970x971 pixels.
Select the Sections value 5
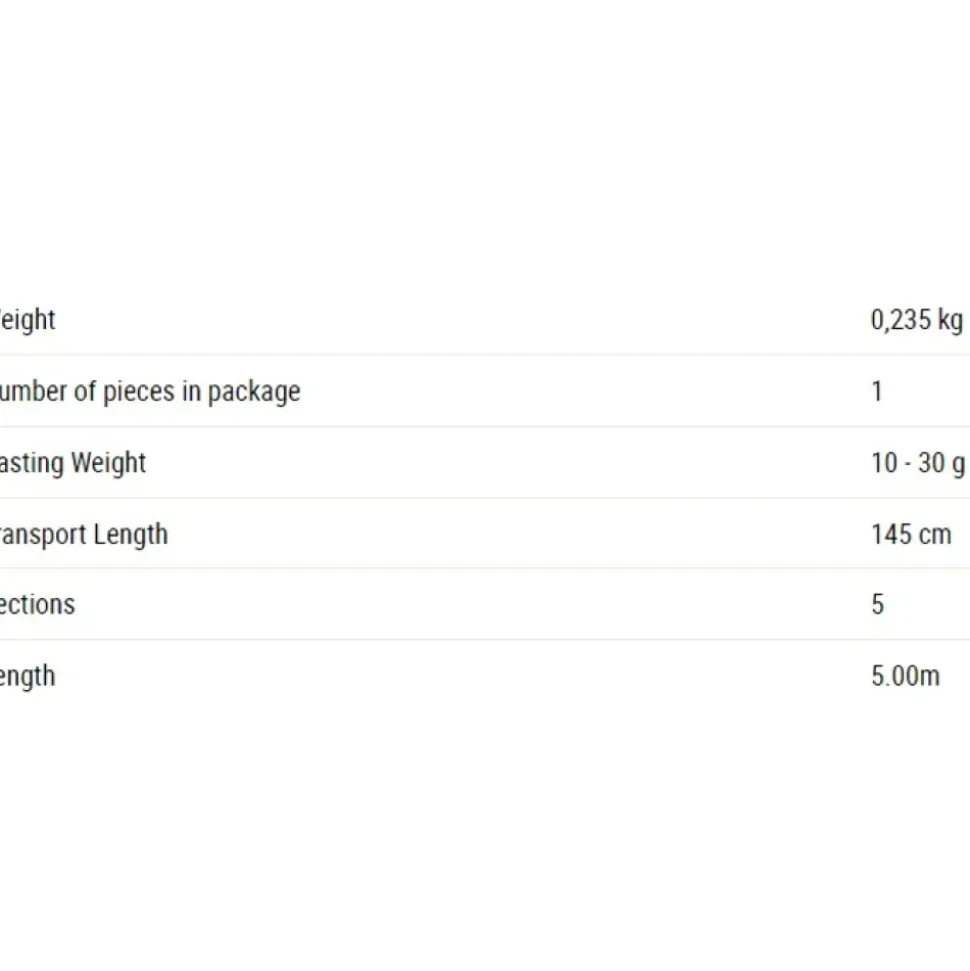(x=878, y=604)
